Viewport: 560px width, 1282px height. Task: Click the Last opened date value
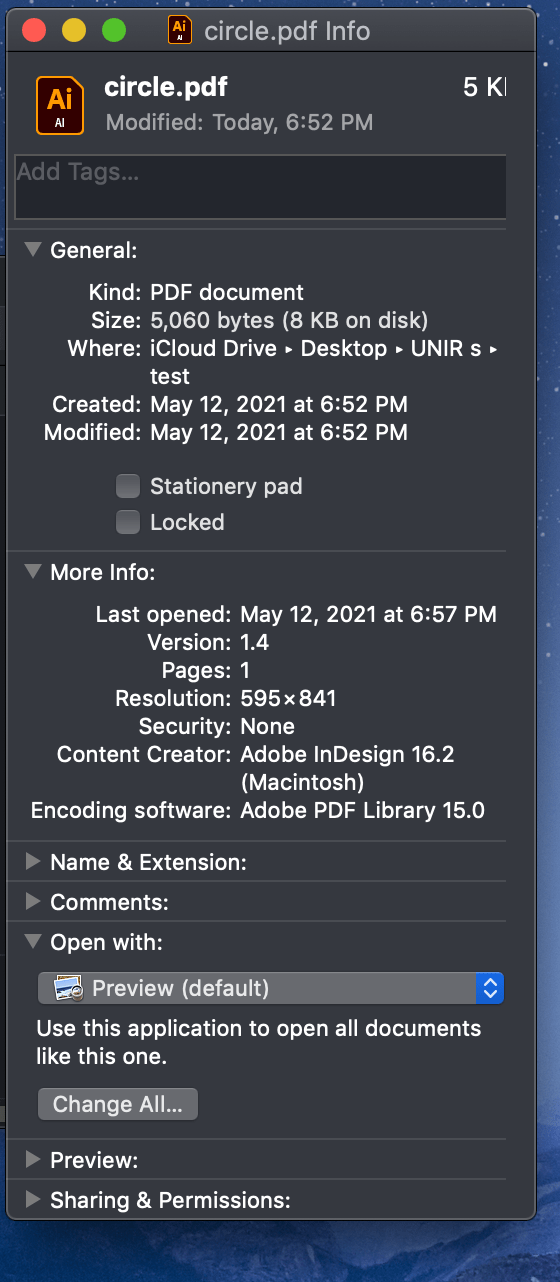click(x=369, y=615)
